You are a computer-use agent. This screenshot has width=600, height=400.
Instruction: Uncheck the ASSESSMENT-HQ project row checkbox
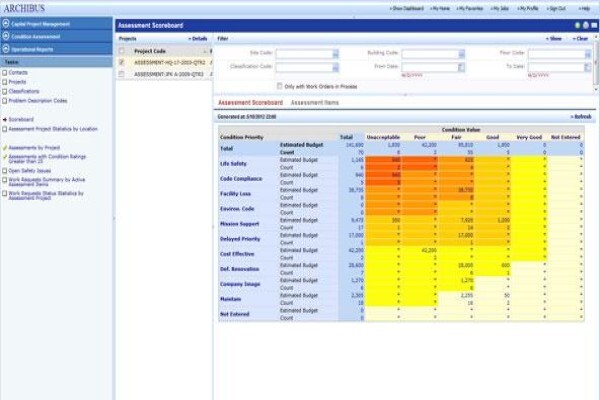(x=122, y=62)
